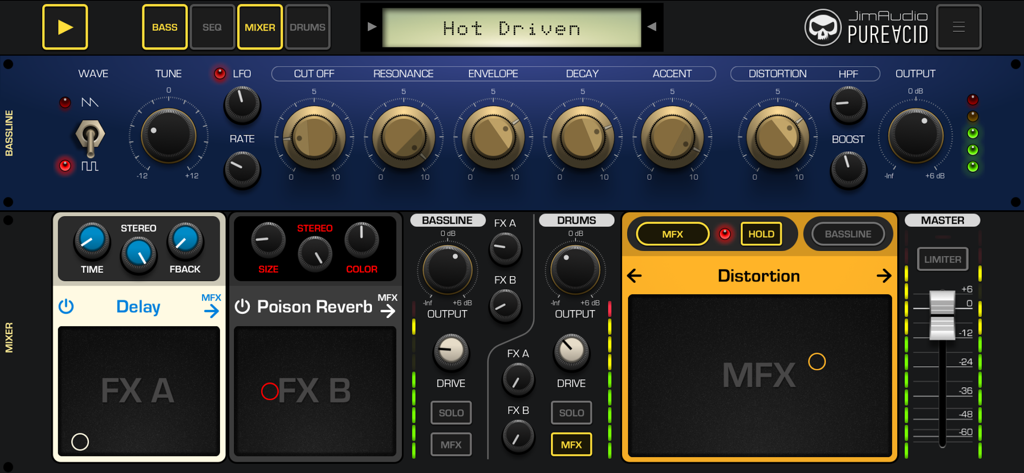Open the SEQ tab

212,27
